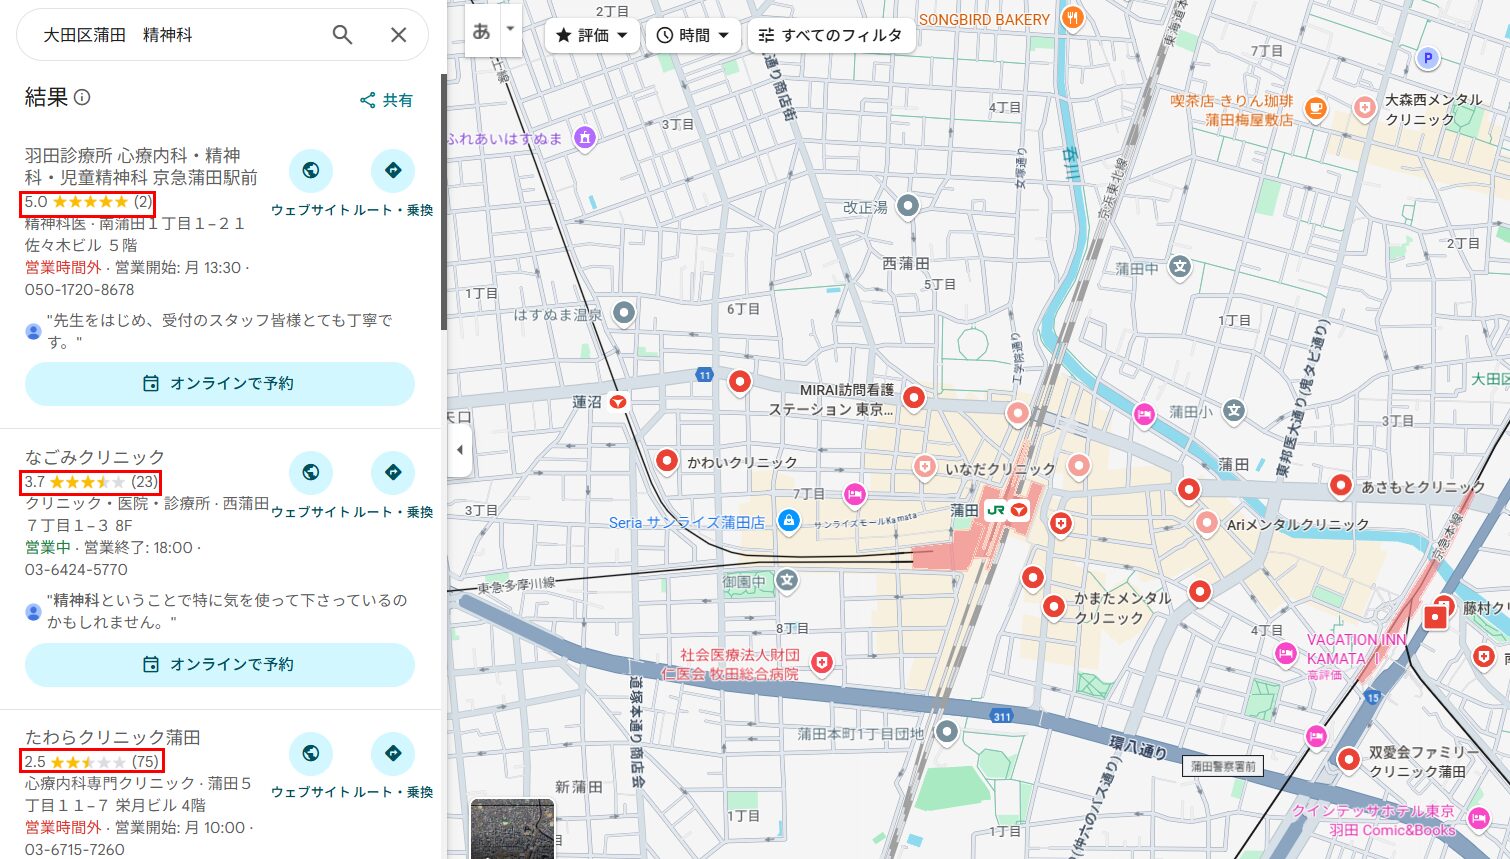The width and height of the screenshot is (1510, 859).
Task: Click the 蒲田中 school icon
Action: pos(1180,266)
